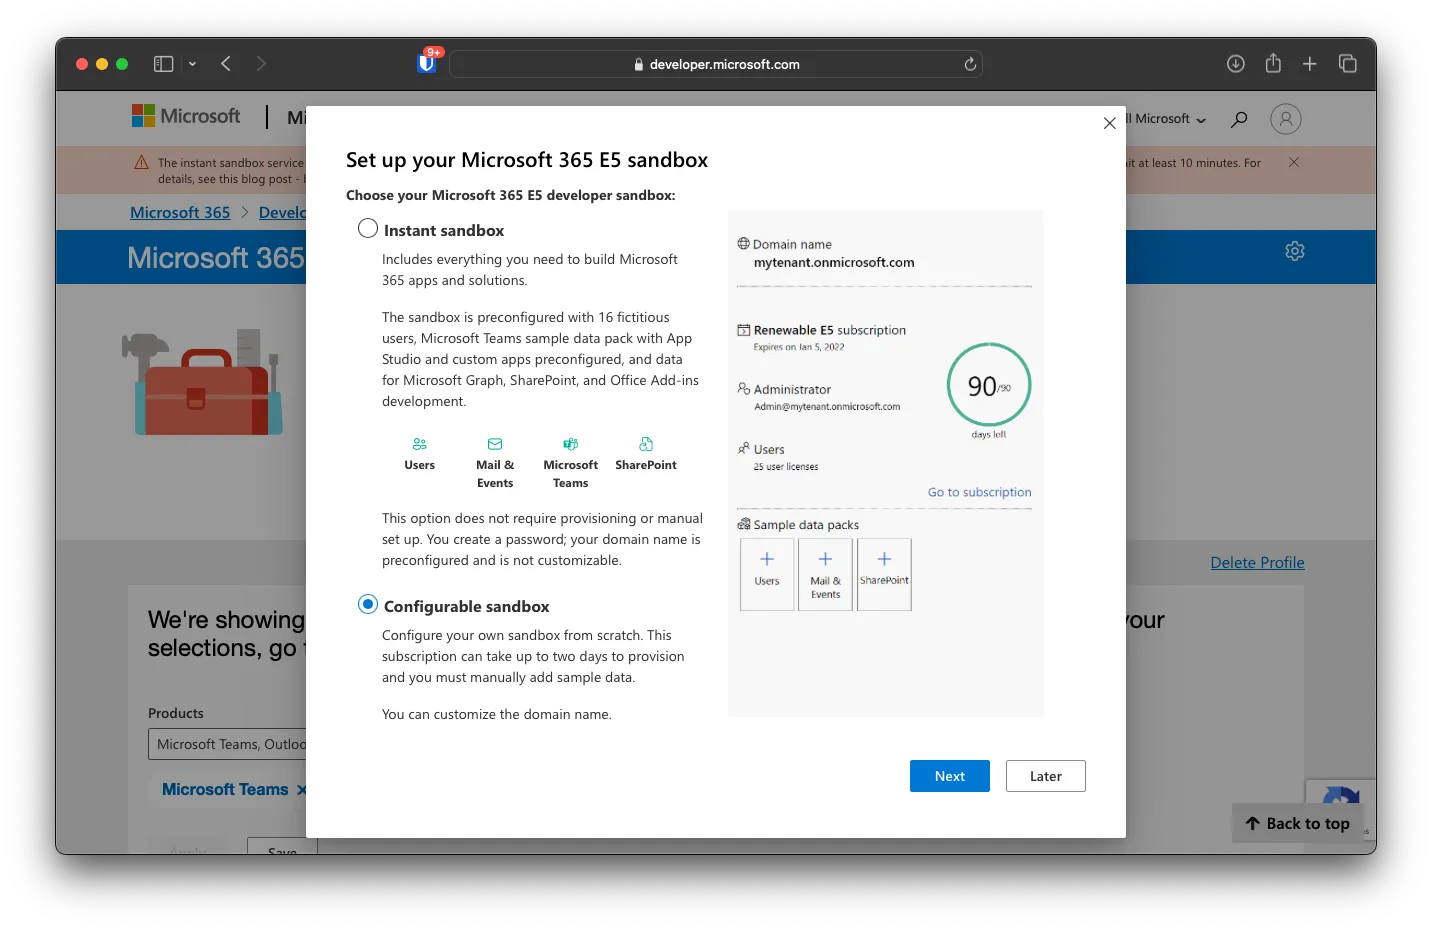Click the Go to subscription link
The height and width of the screenshot is (928, 1432).
coord(979,492)
